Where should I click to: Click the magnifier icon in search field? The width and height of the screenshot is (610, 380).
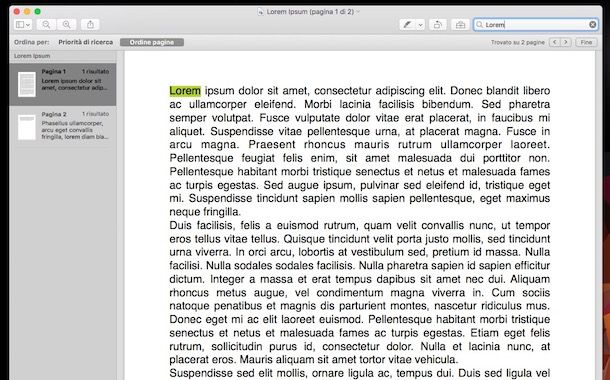pos(480,25)
